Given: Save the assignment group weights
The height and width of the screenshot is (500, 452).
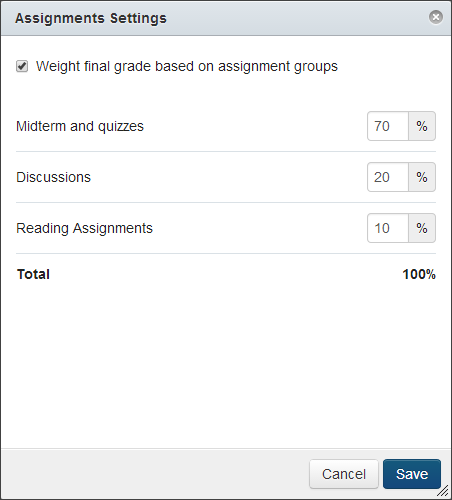Looking at the screenshot, I should point(412,474).
